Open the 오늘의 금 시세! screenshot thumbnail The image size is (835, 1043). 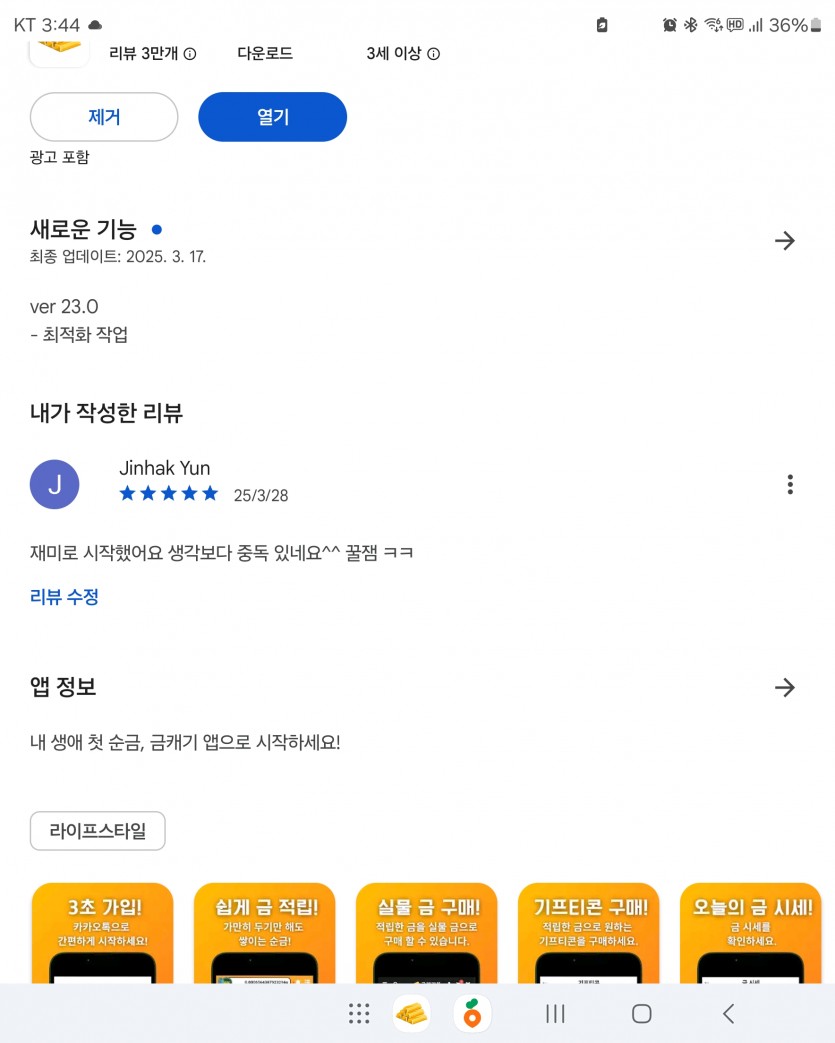751,933
